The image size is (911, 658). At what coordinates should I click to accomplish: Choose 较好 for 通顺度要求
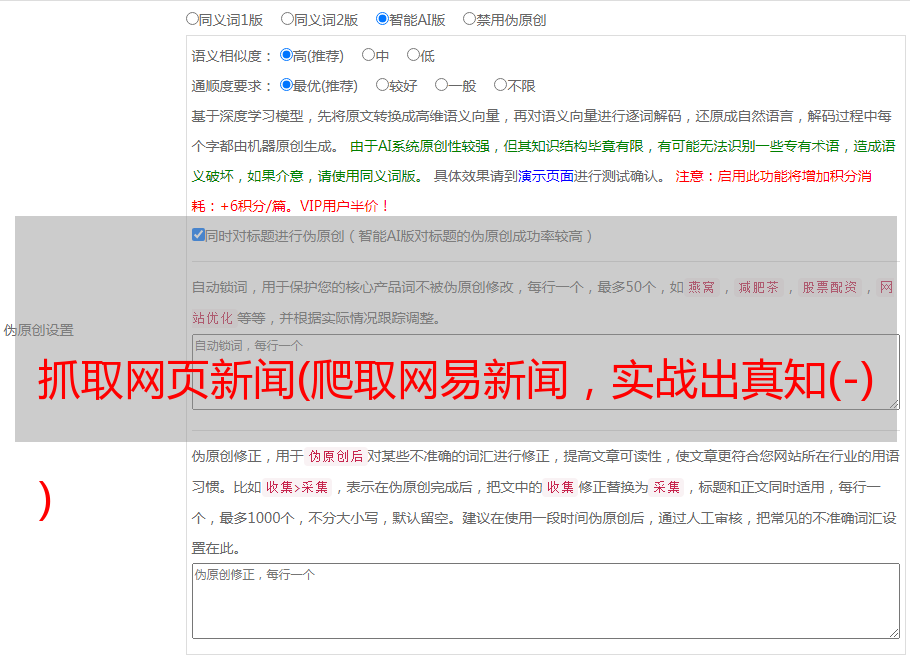[x=382, y=85]
